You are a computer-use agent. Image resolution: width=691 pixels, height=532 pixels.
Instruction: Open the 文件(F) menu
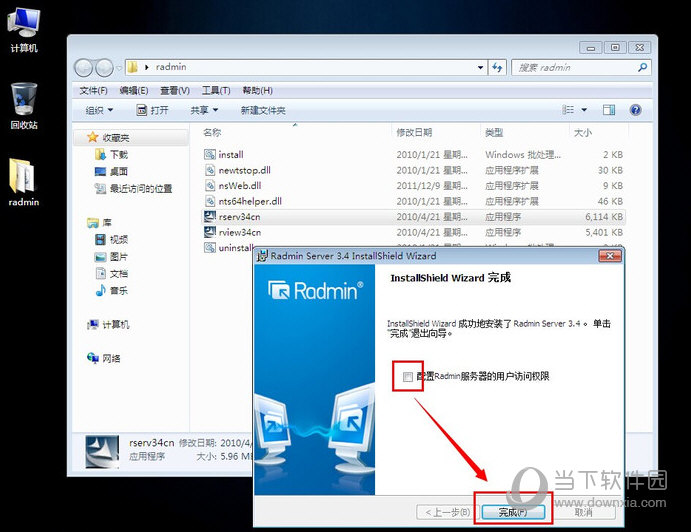click(93, 90)
